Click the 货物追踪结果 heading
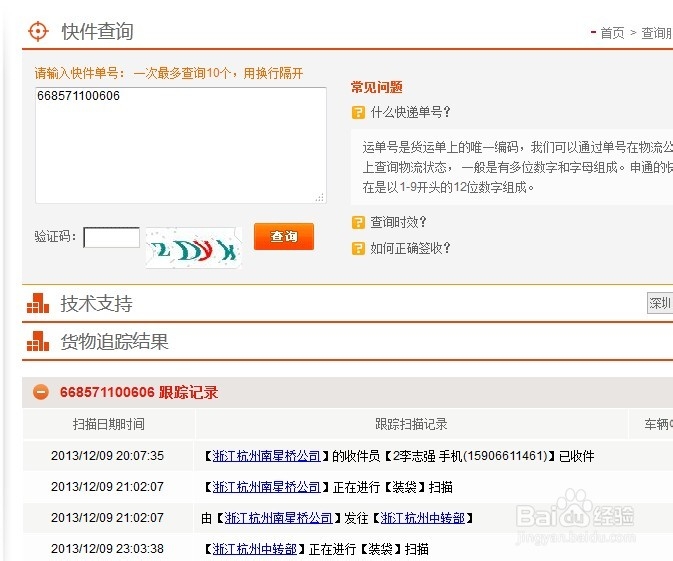Screen dimensions: 673x561 coord(115,342)
